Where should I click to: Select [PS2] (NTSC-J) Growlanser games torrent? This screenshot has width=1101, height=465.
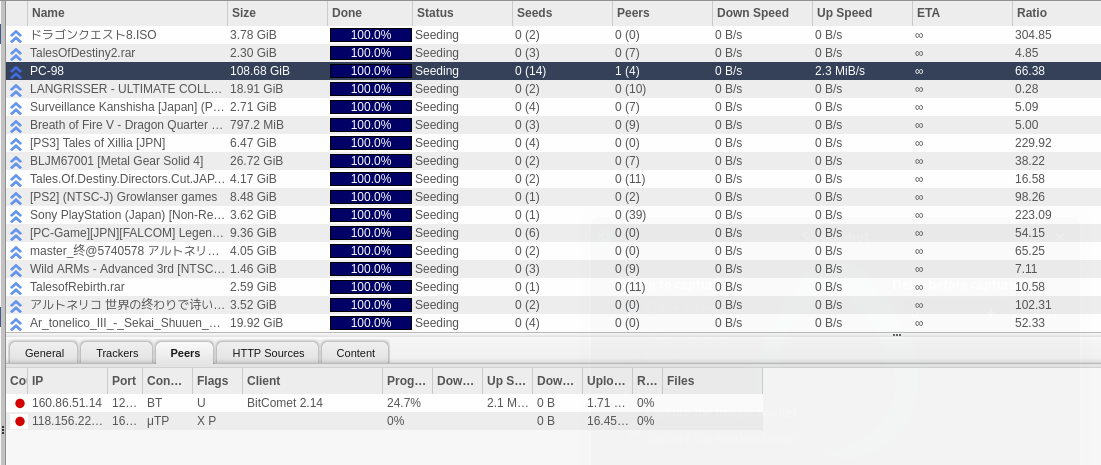124,197
